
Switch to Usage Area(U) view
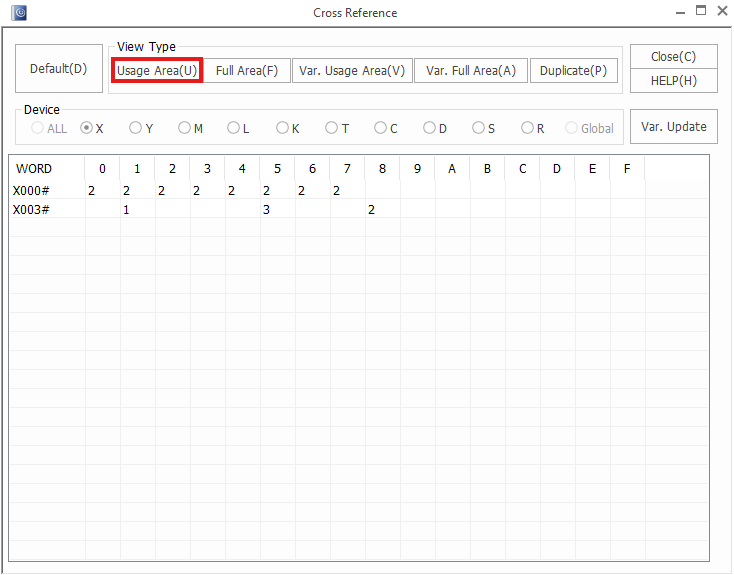point(157,71)
